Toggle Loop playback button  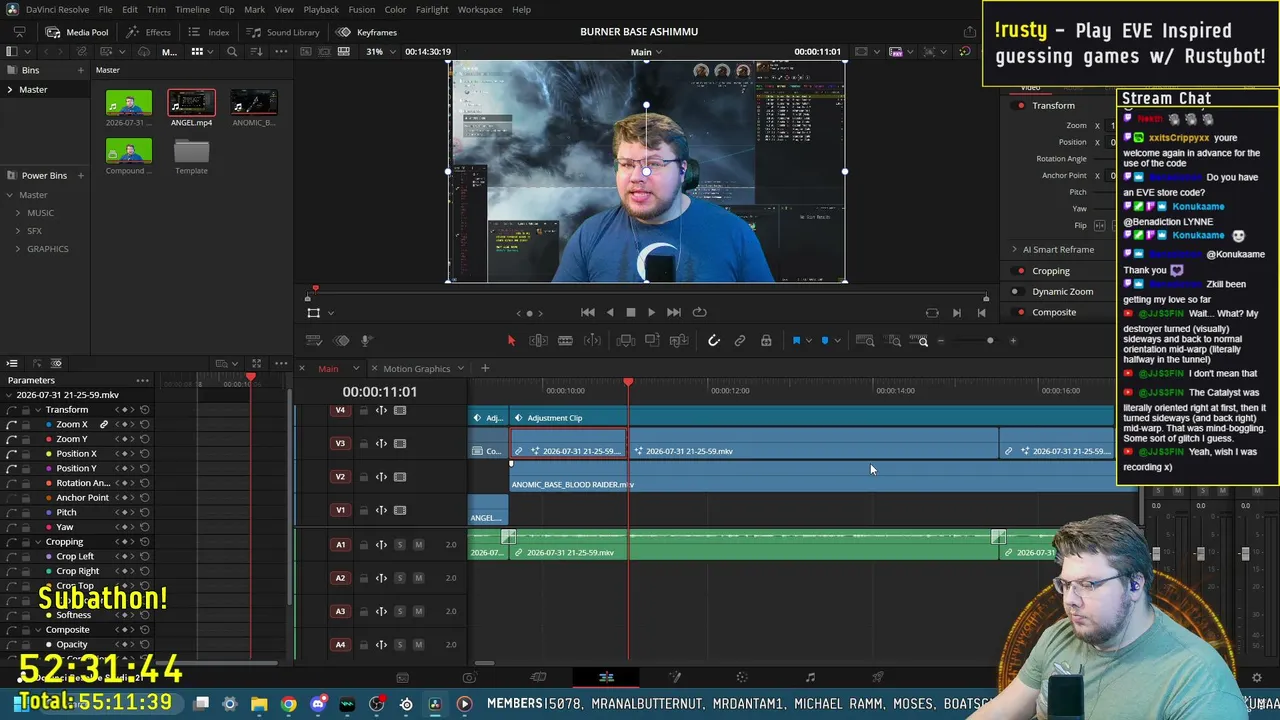700,312
